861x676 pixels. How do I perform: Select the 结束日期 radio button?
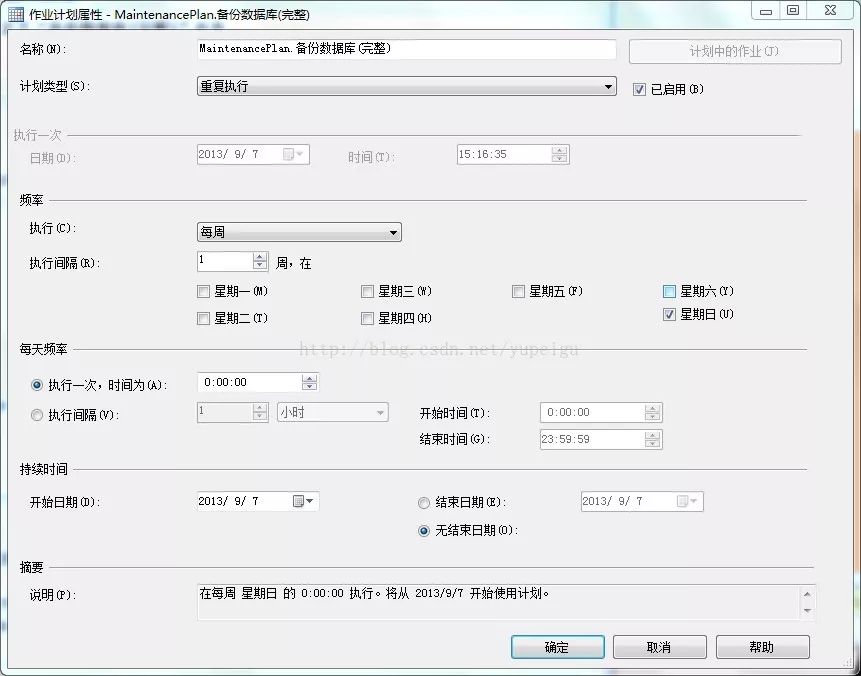(x=424, y=502)
